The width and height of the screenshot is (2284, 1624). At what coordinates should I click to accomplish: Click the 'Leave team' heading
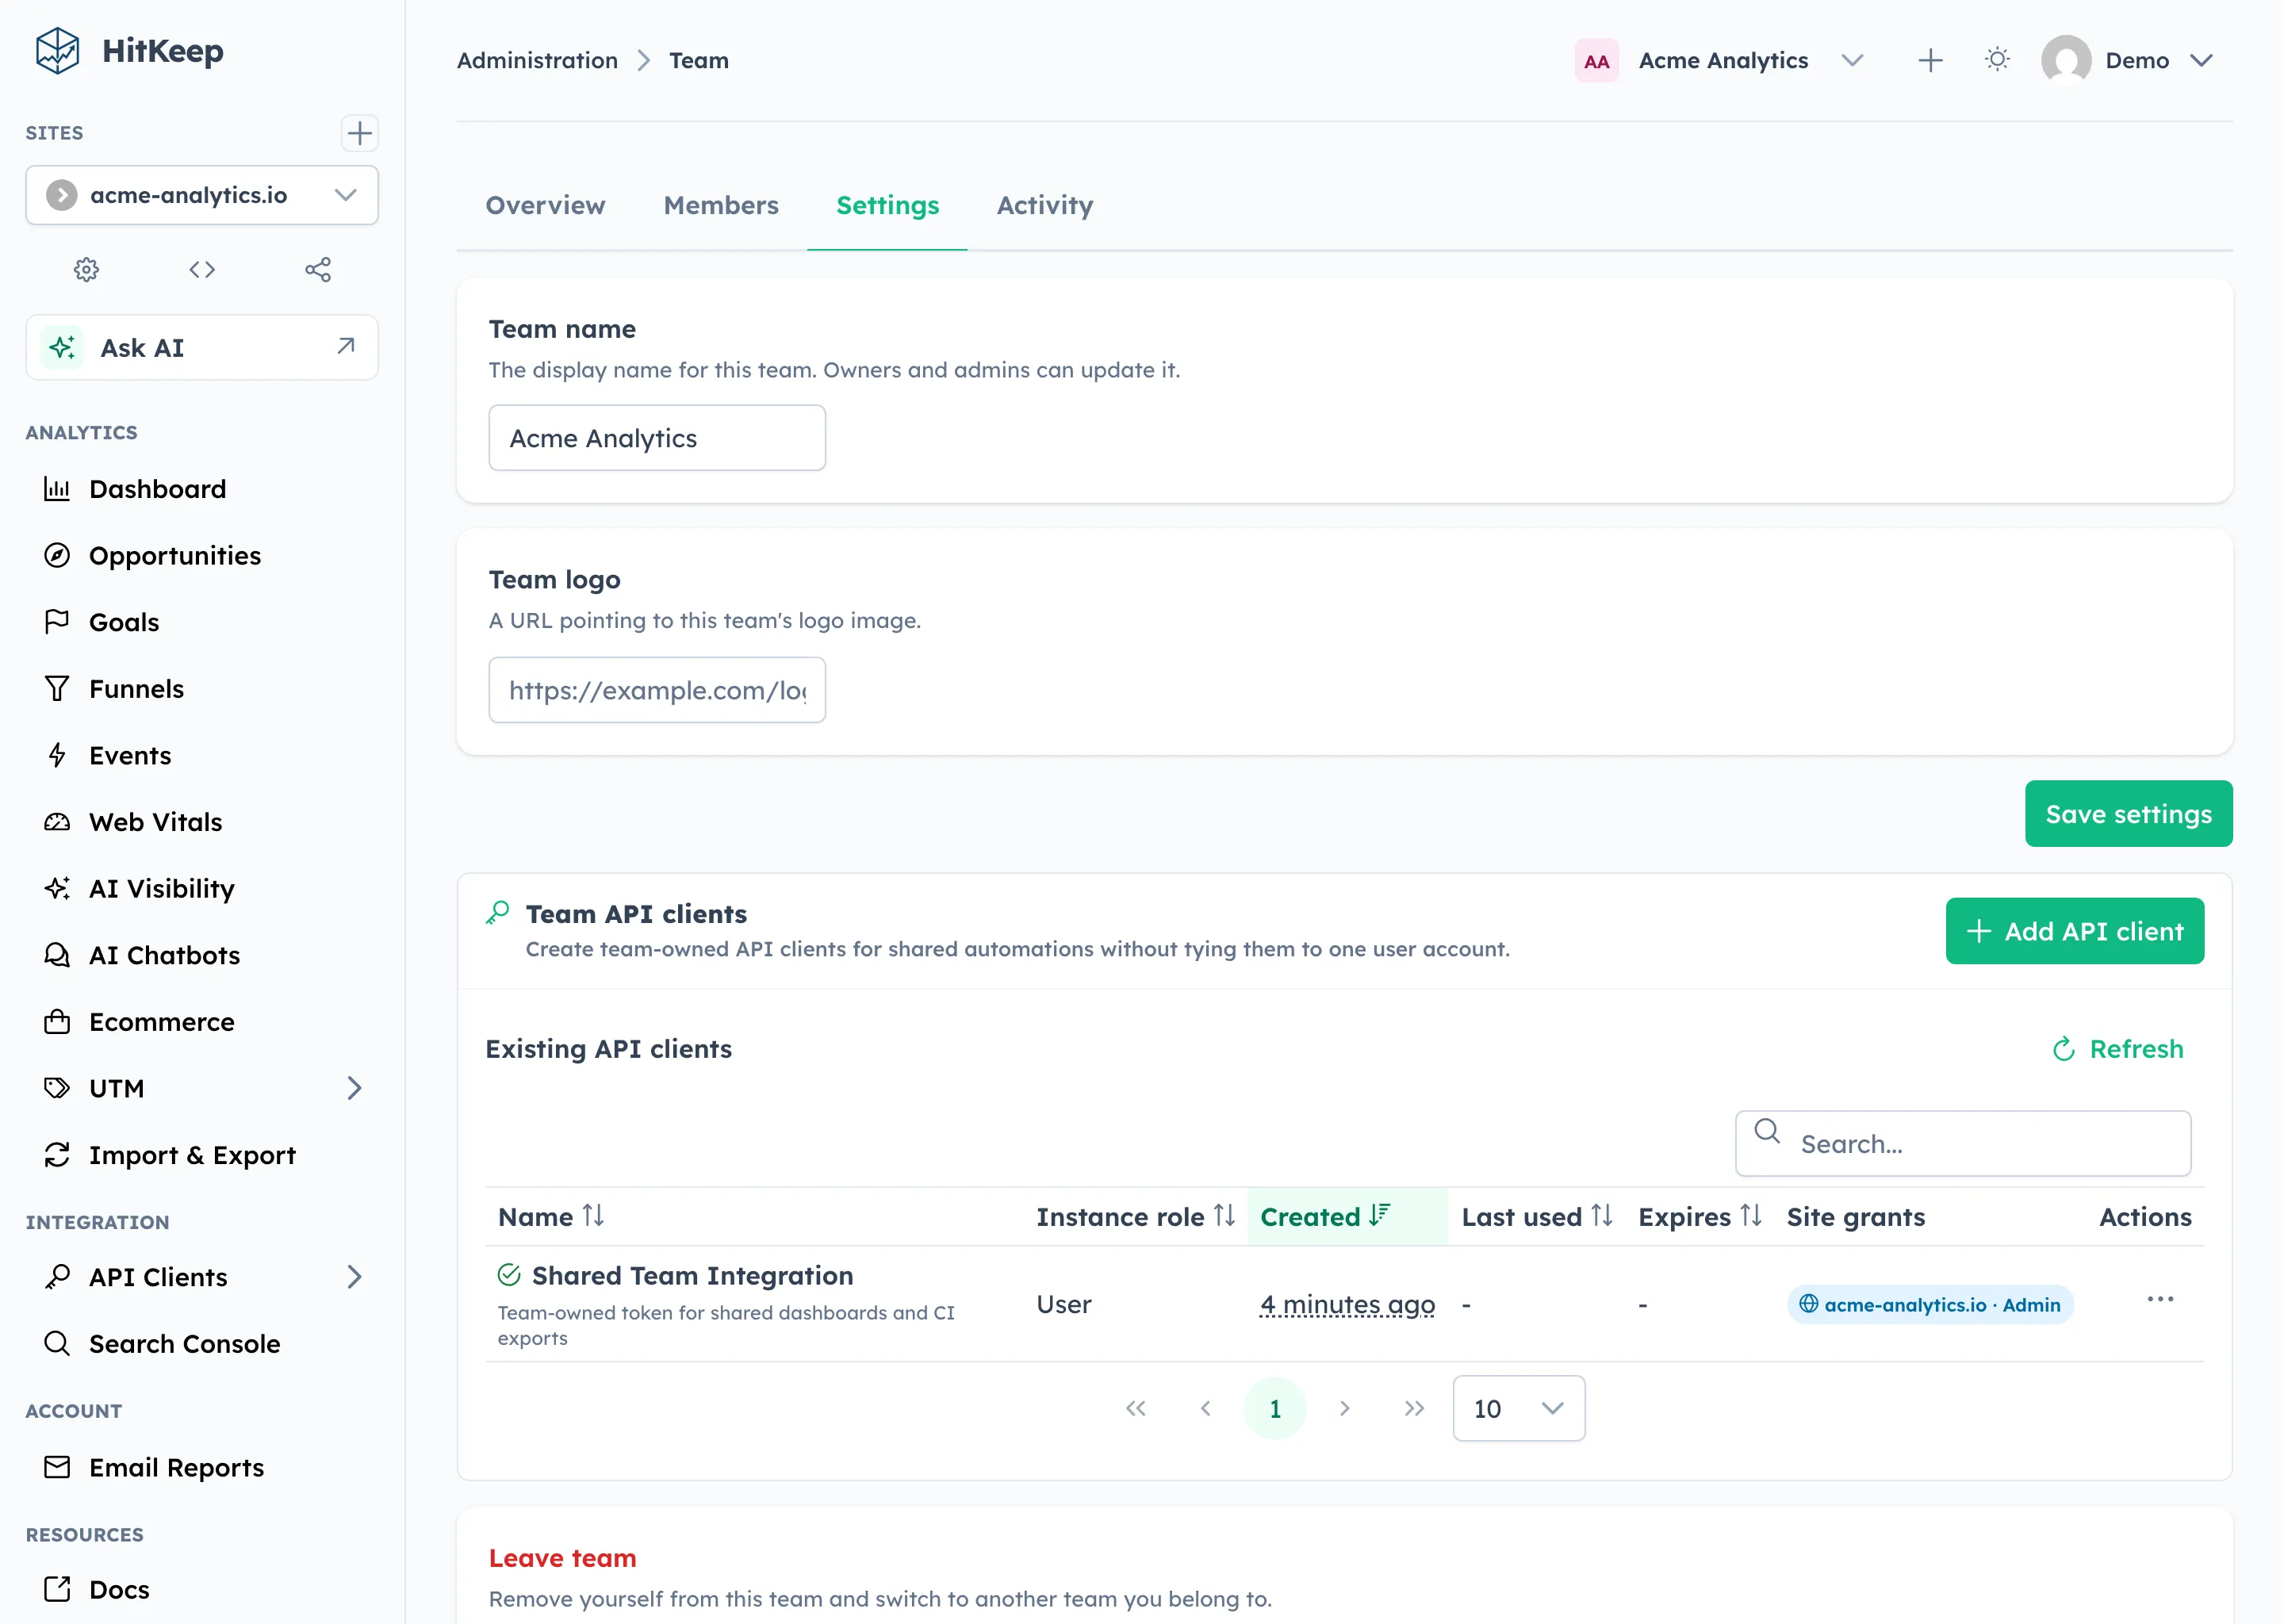pyautogui.click(x=562, y=1558)
